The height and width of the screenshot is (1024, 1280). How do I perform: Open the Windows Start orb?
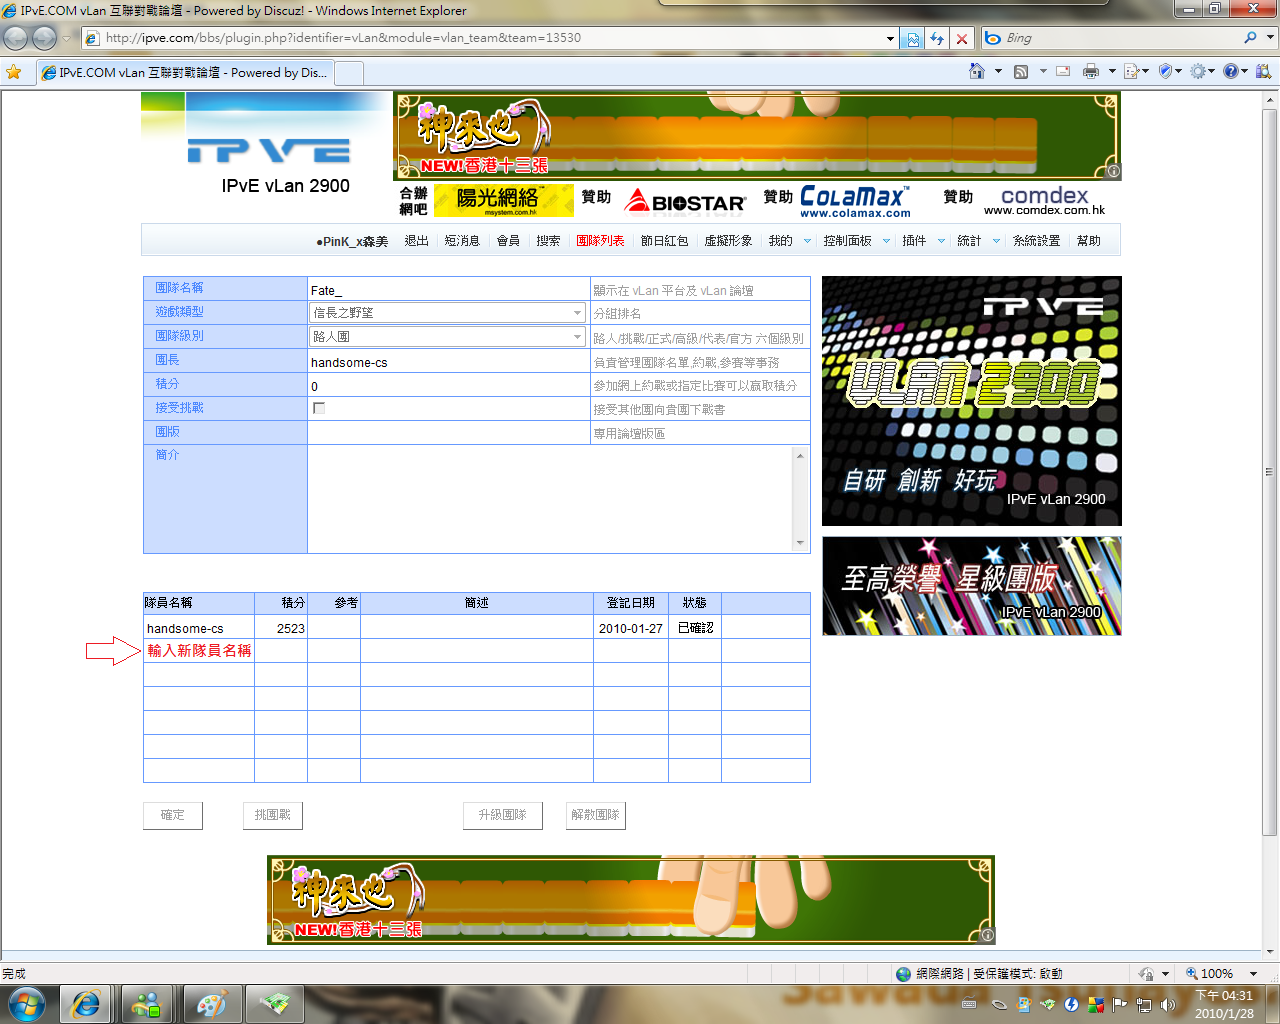[x=27, y=1004]
